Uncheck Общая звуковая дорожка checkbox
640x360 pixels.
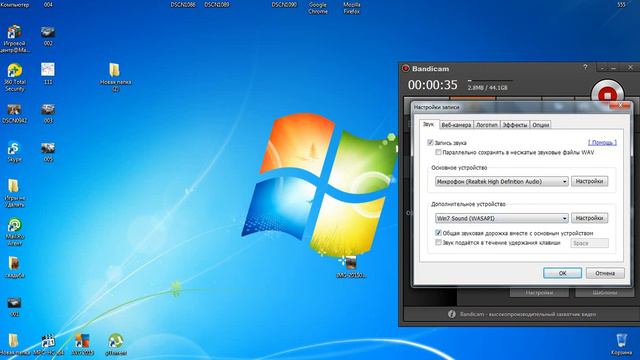pyautogui.click(x=438, y=233)
